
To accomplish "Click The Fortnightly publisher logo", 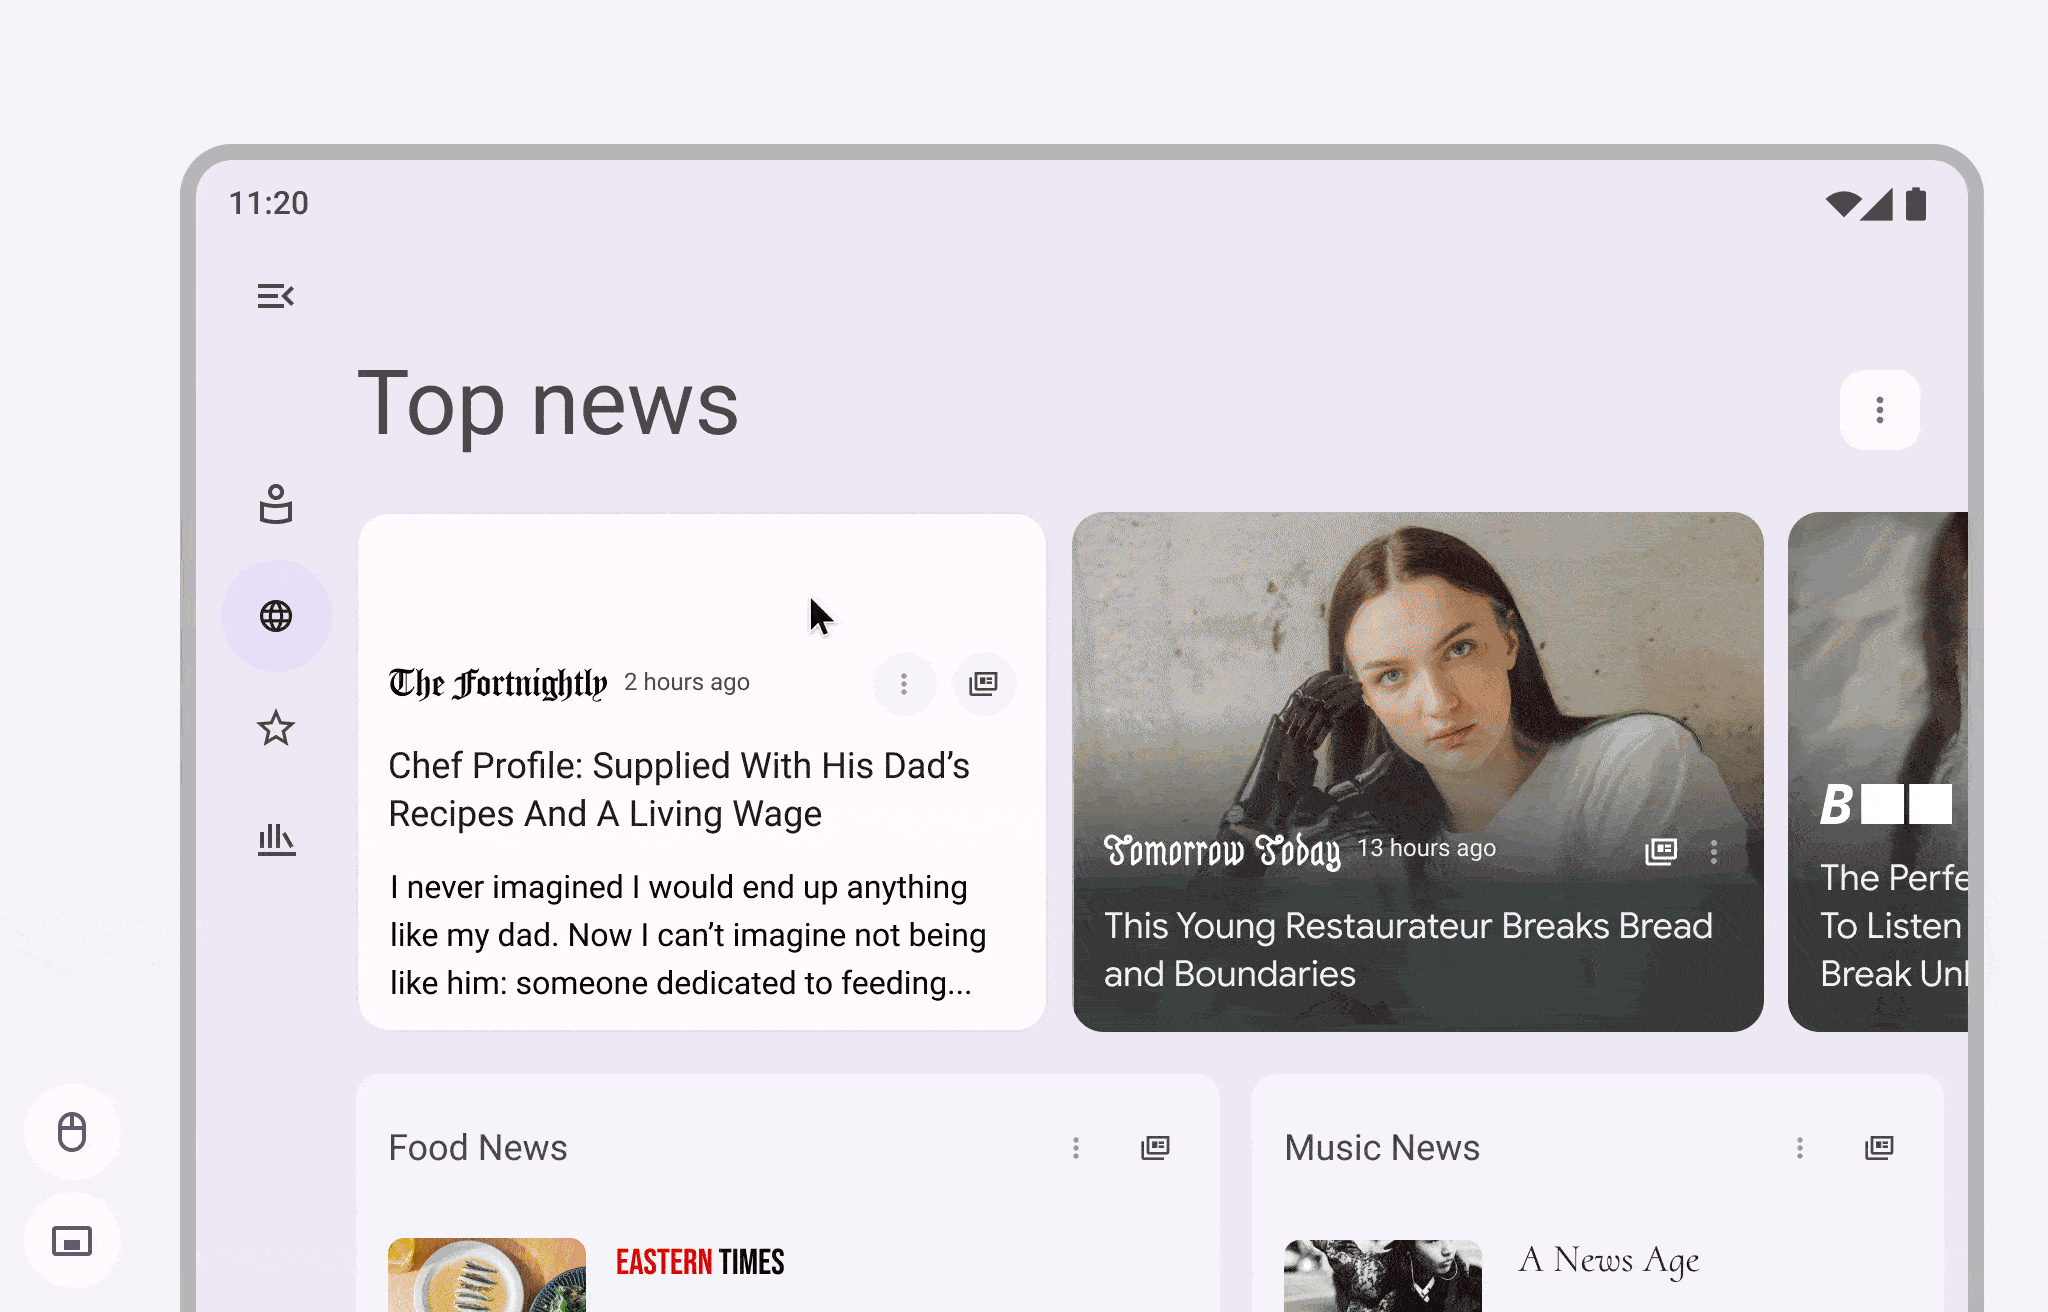I will point(498,684).
